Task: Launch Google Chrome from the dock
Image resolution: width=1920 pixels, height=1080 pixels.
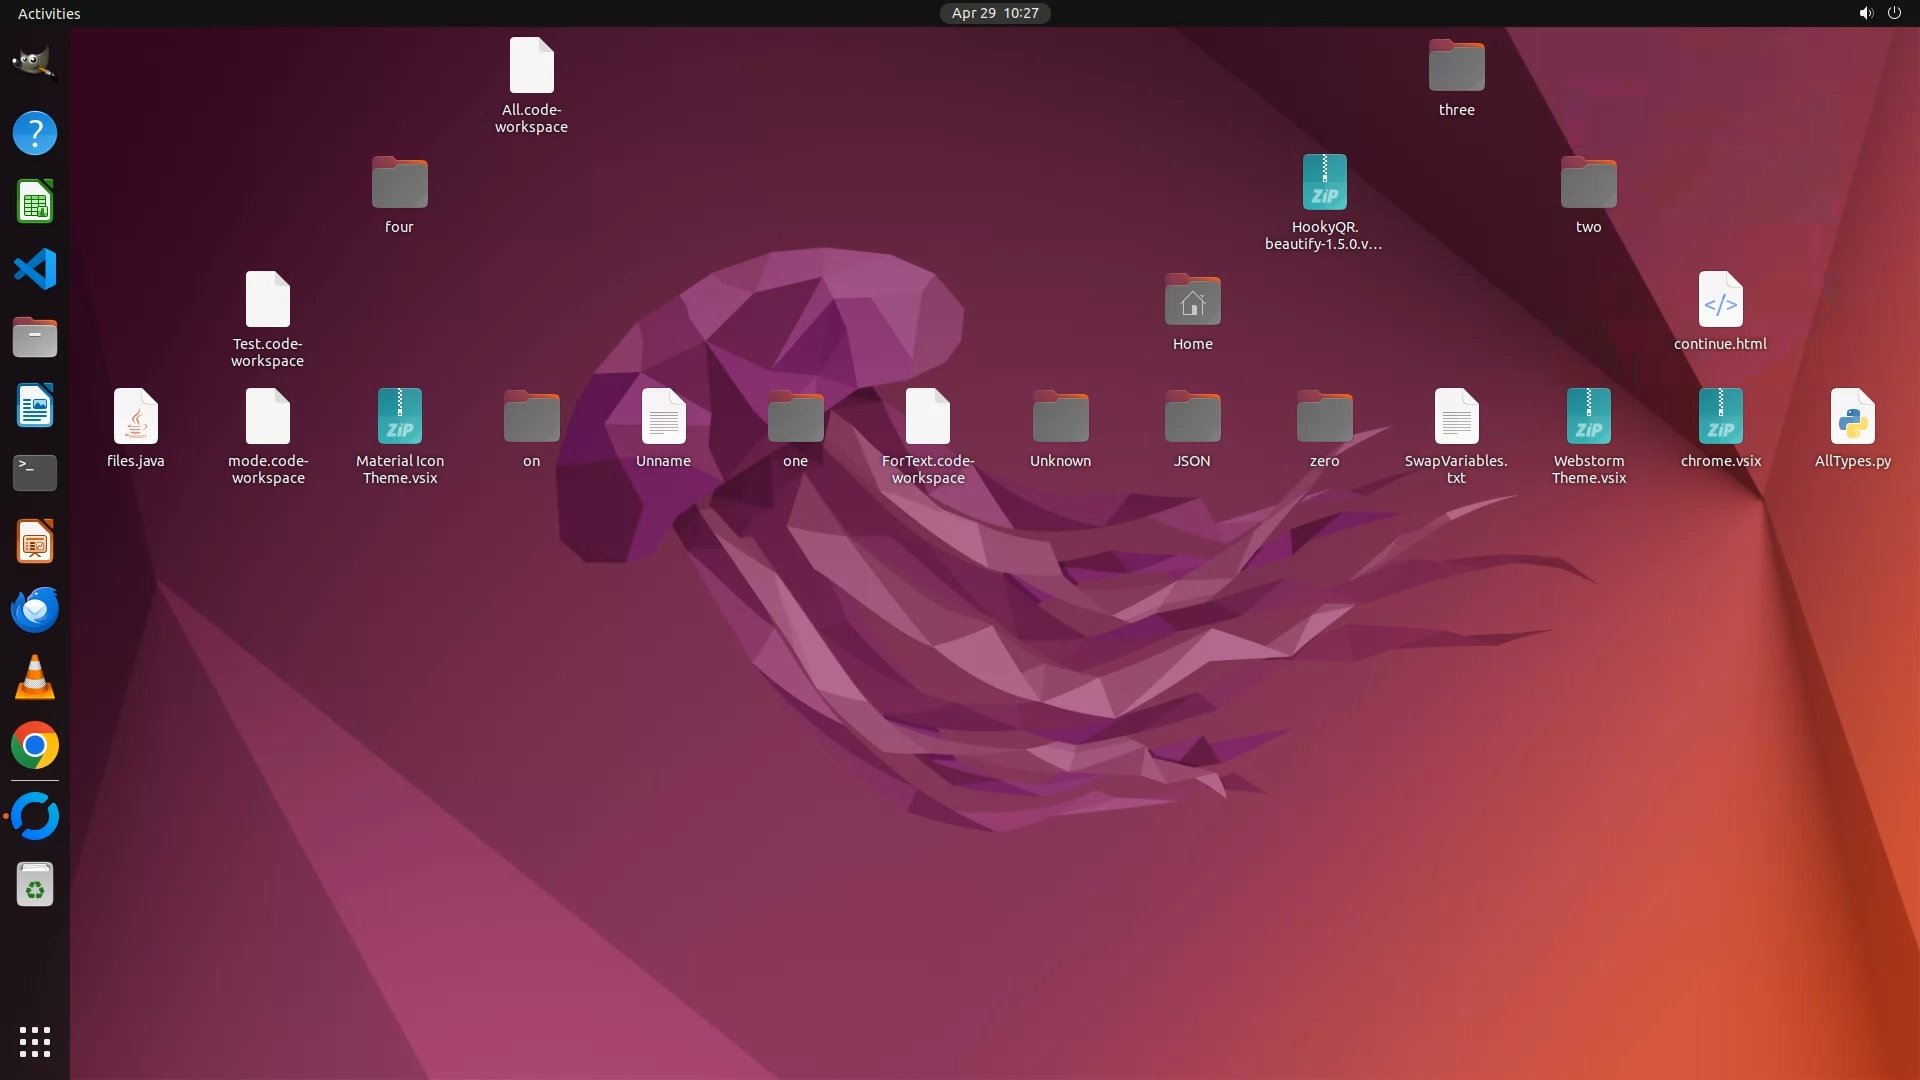Action: coord(35,746)
